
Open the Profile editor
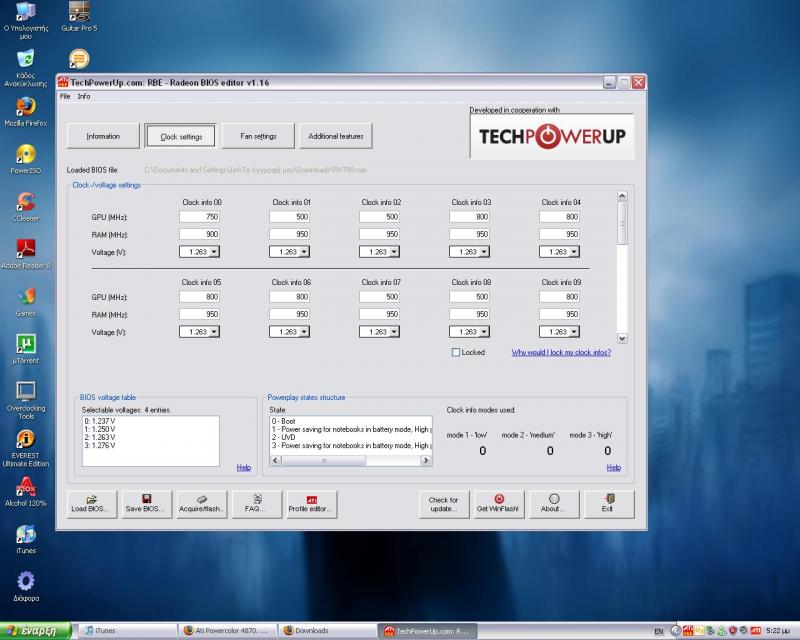coord(312,504)
